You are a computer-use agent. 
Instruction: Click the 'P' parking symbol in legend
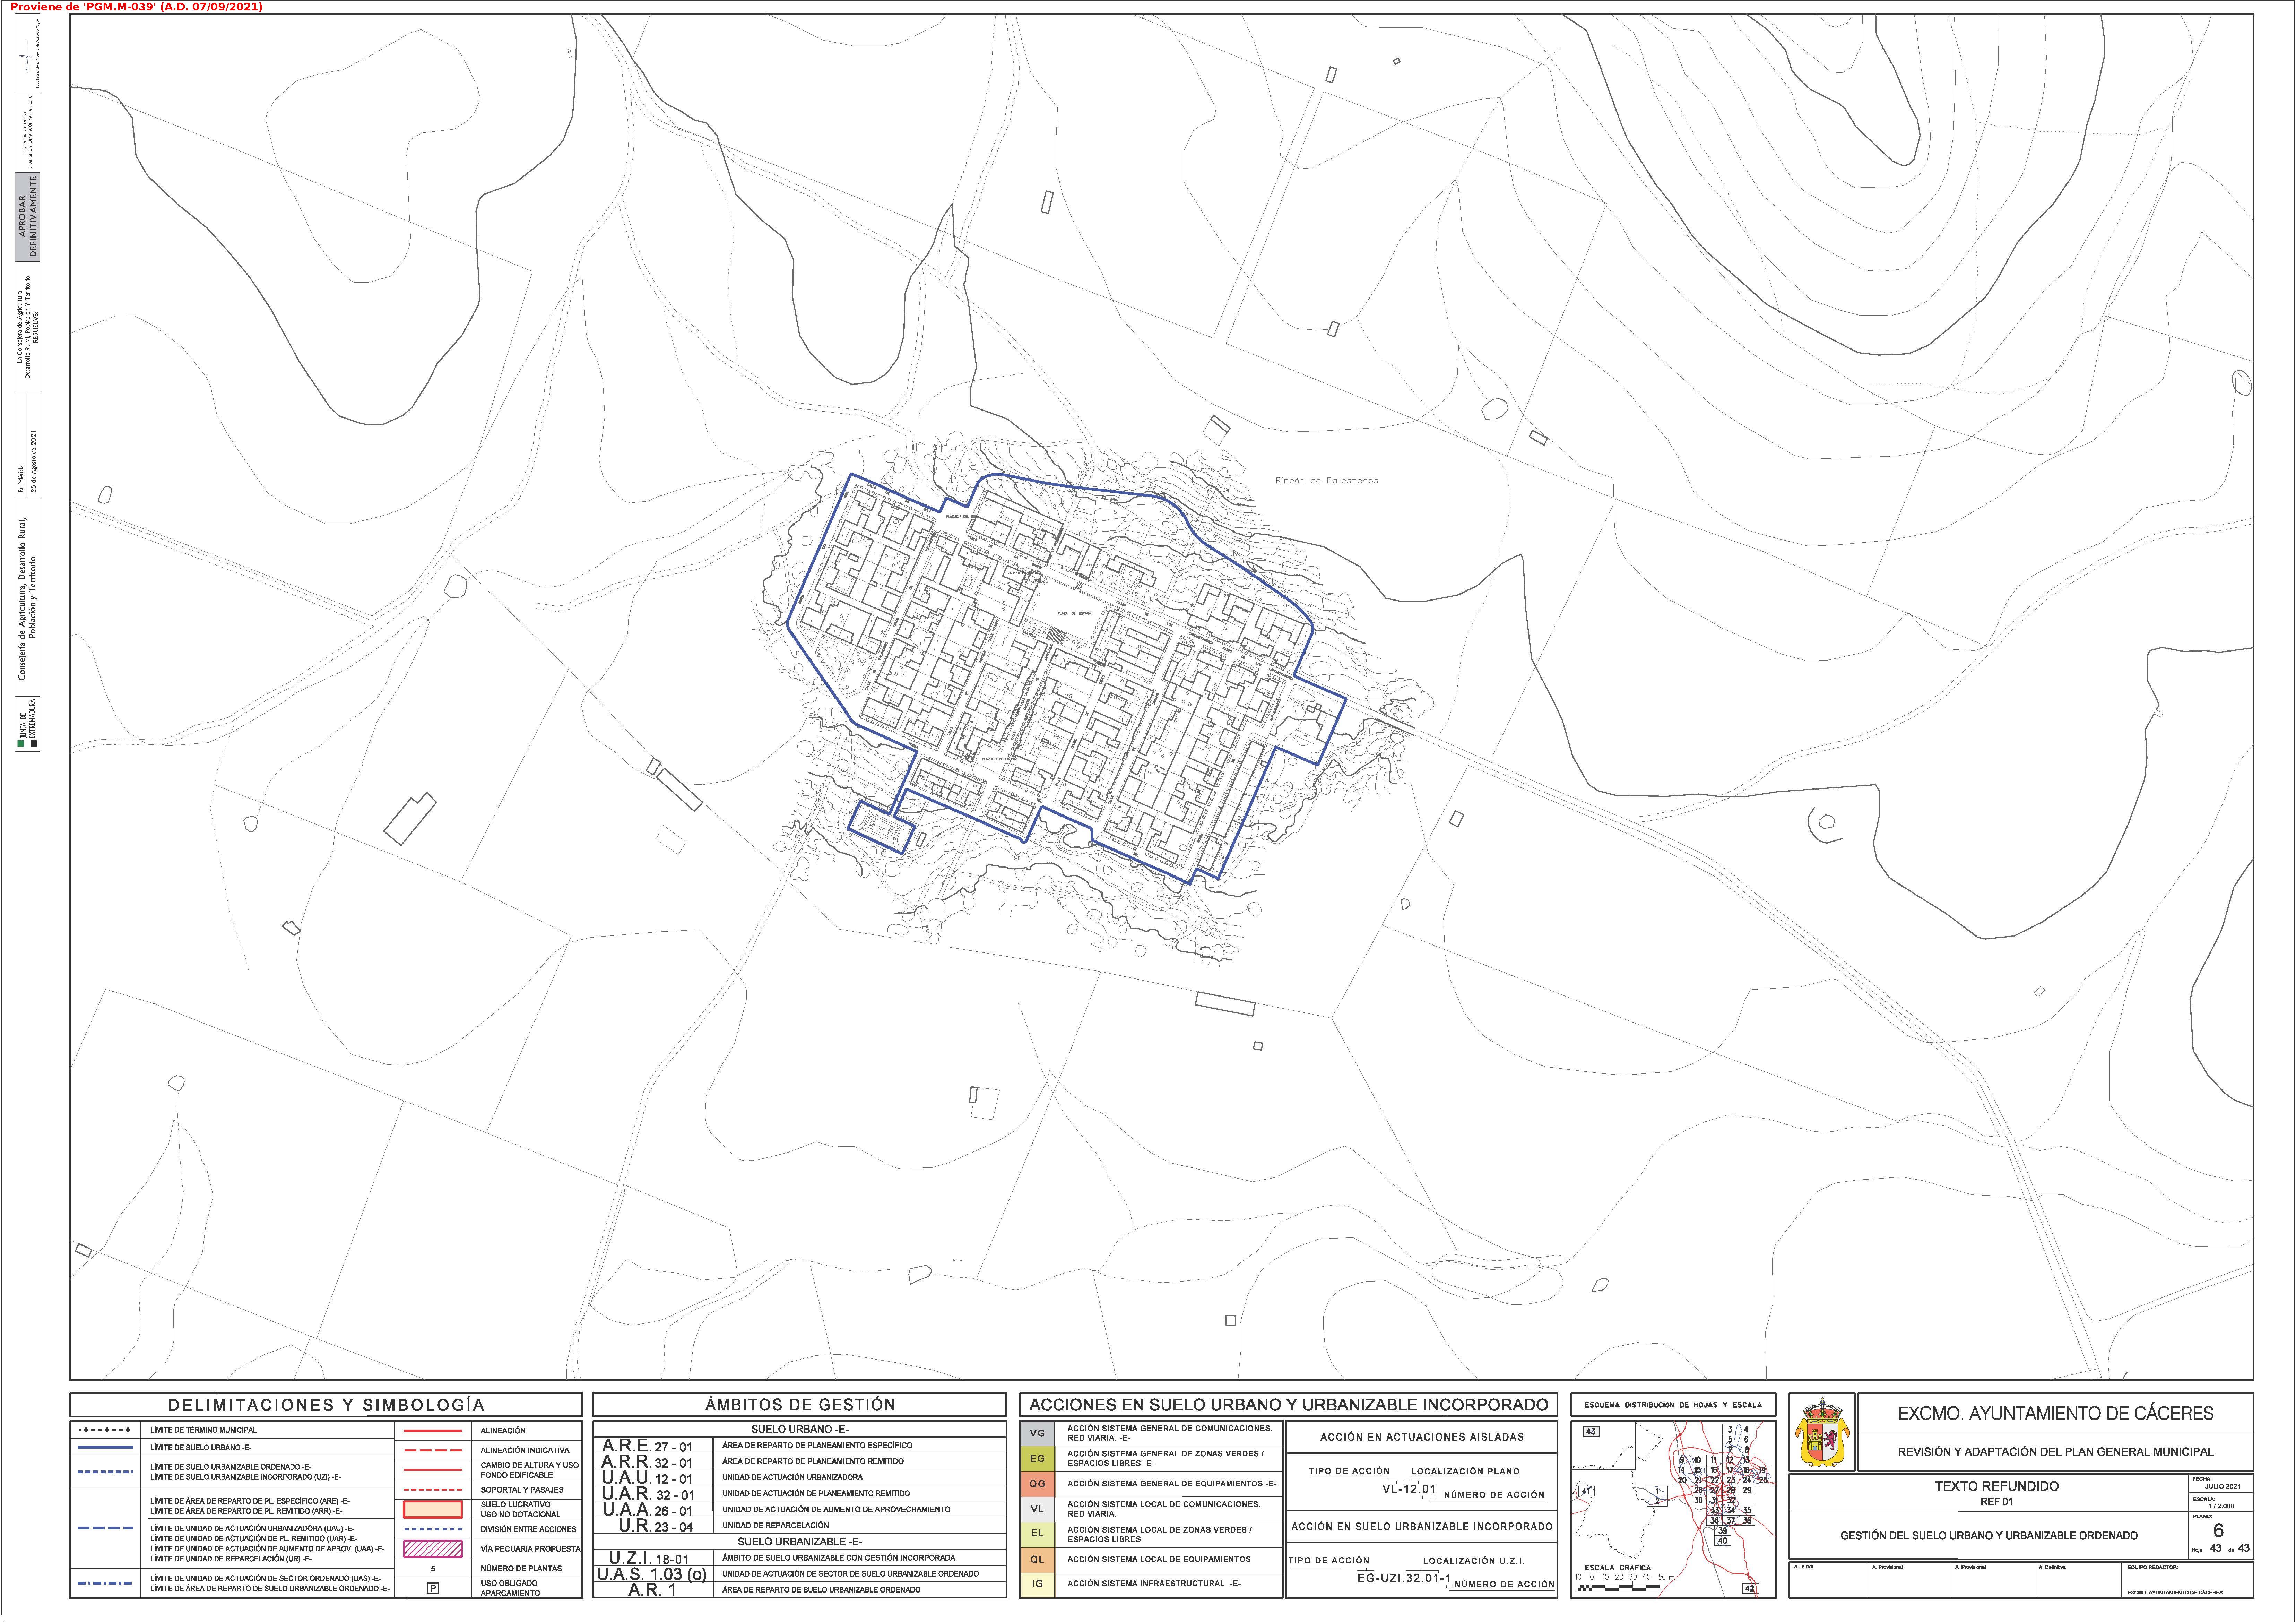click(433, 1588)
